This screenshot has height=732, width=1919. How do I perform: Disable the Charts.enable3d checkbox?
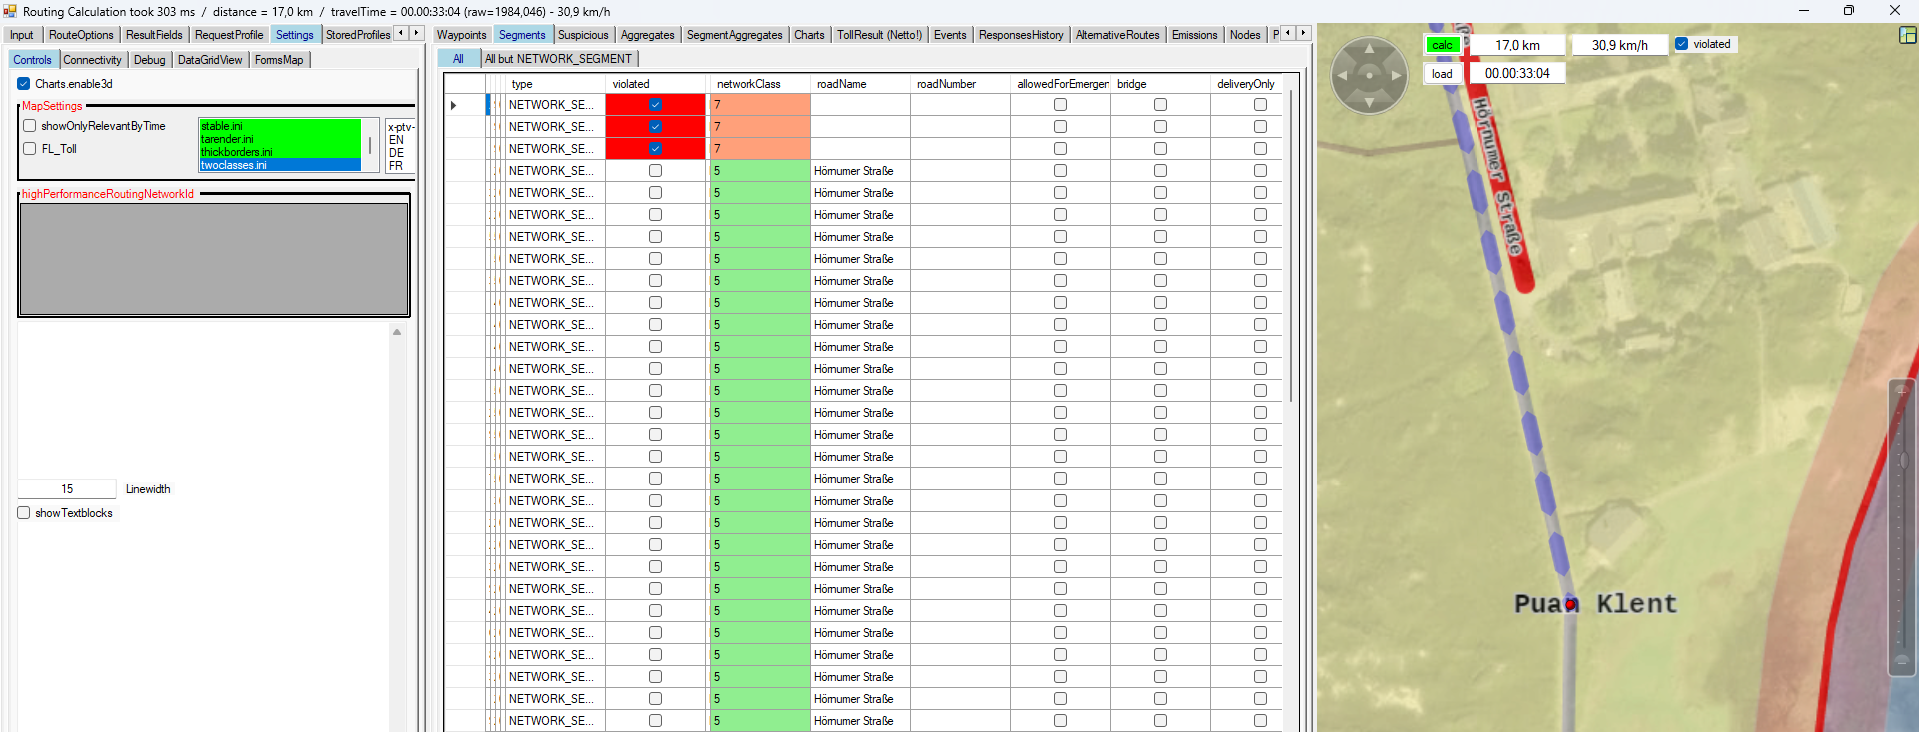tap(24, 84)
